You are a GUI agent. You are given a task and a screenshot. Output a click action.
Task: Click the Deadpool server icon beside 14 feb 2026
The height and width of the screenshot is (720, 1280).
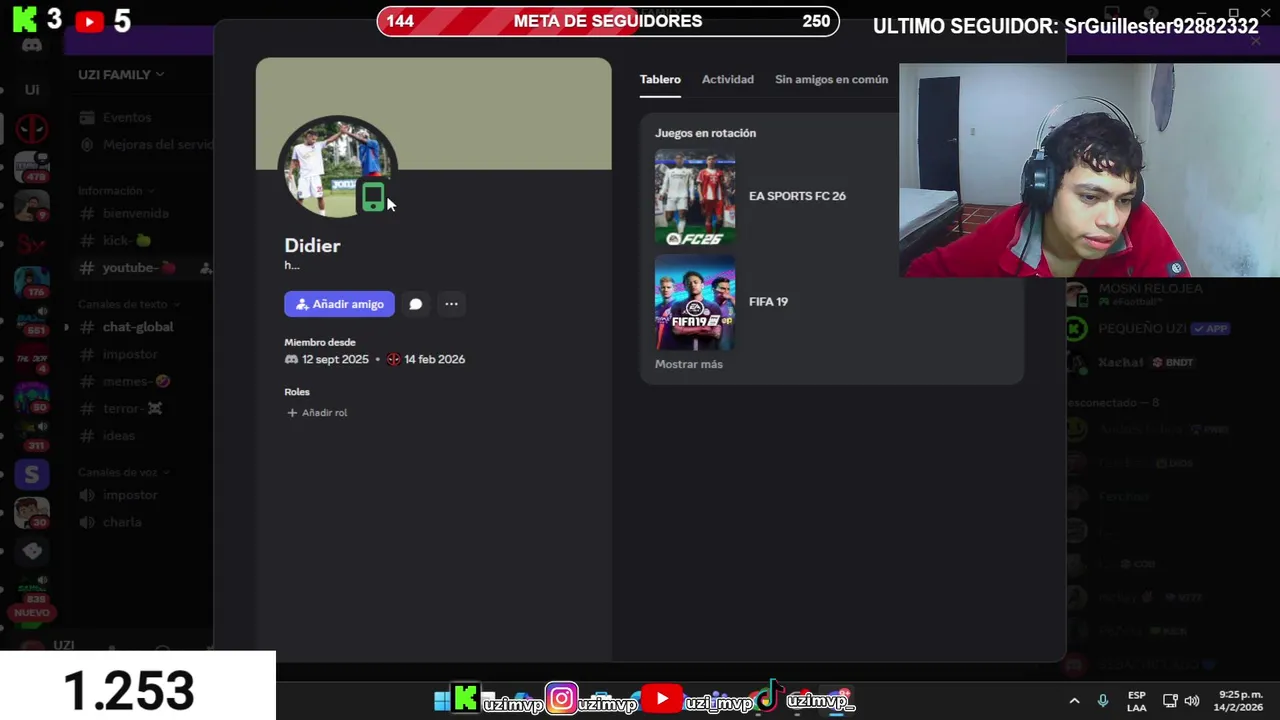click(393, 359)
